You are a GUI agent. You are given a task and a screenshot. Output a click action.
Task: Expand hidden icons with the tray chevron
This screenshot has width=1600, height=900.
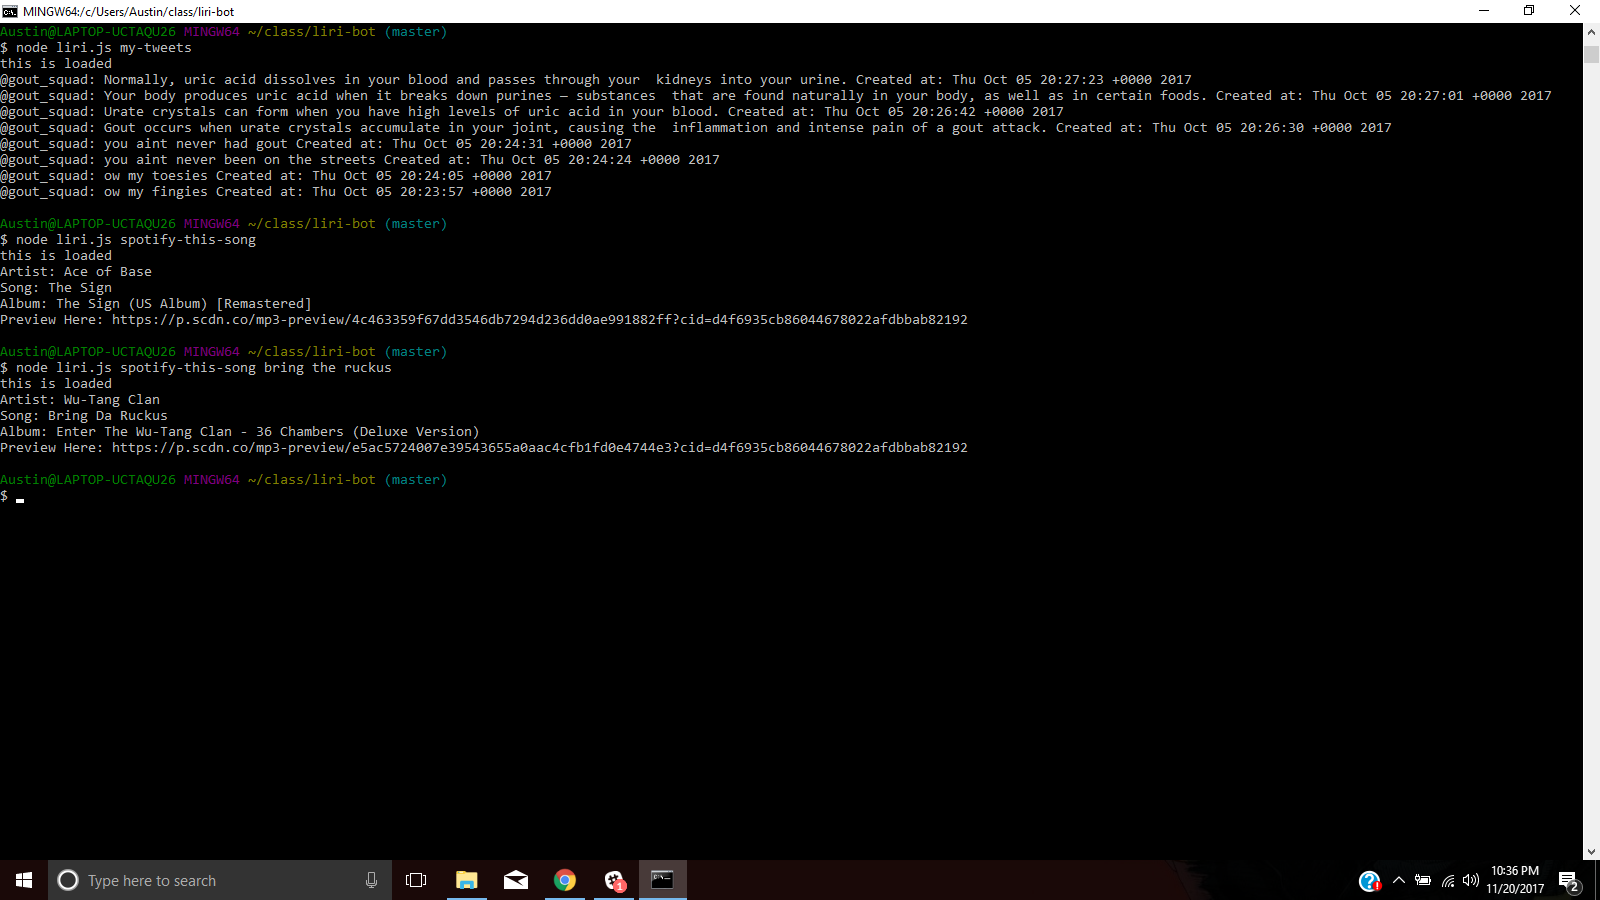pos(1400,880)
